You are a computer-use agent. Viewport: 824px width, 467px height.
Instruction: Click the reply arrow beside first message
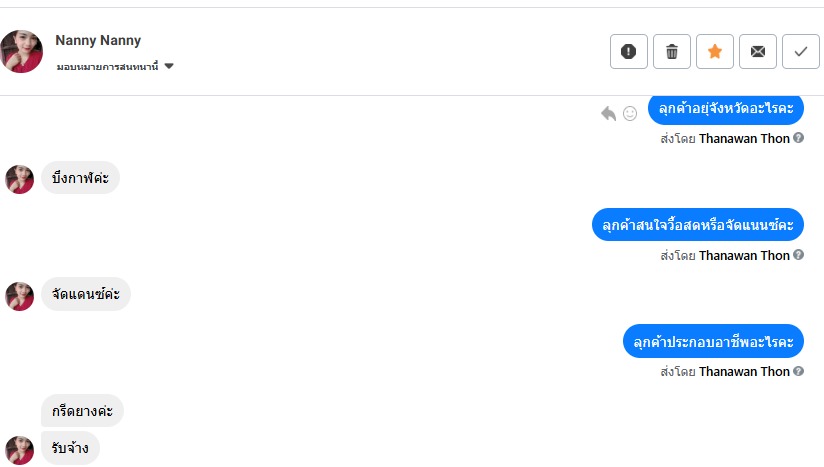tap(608, 113)
